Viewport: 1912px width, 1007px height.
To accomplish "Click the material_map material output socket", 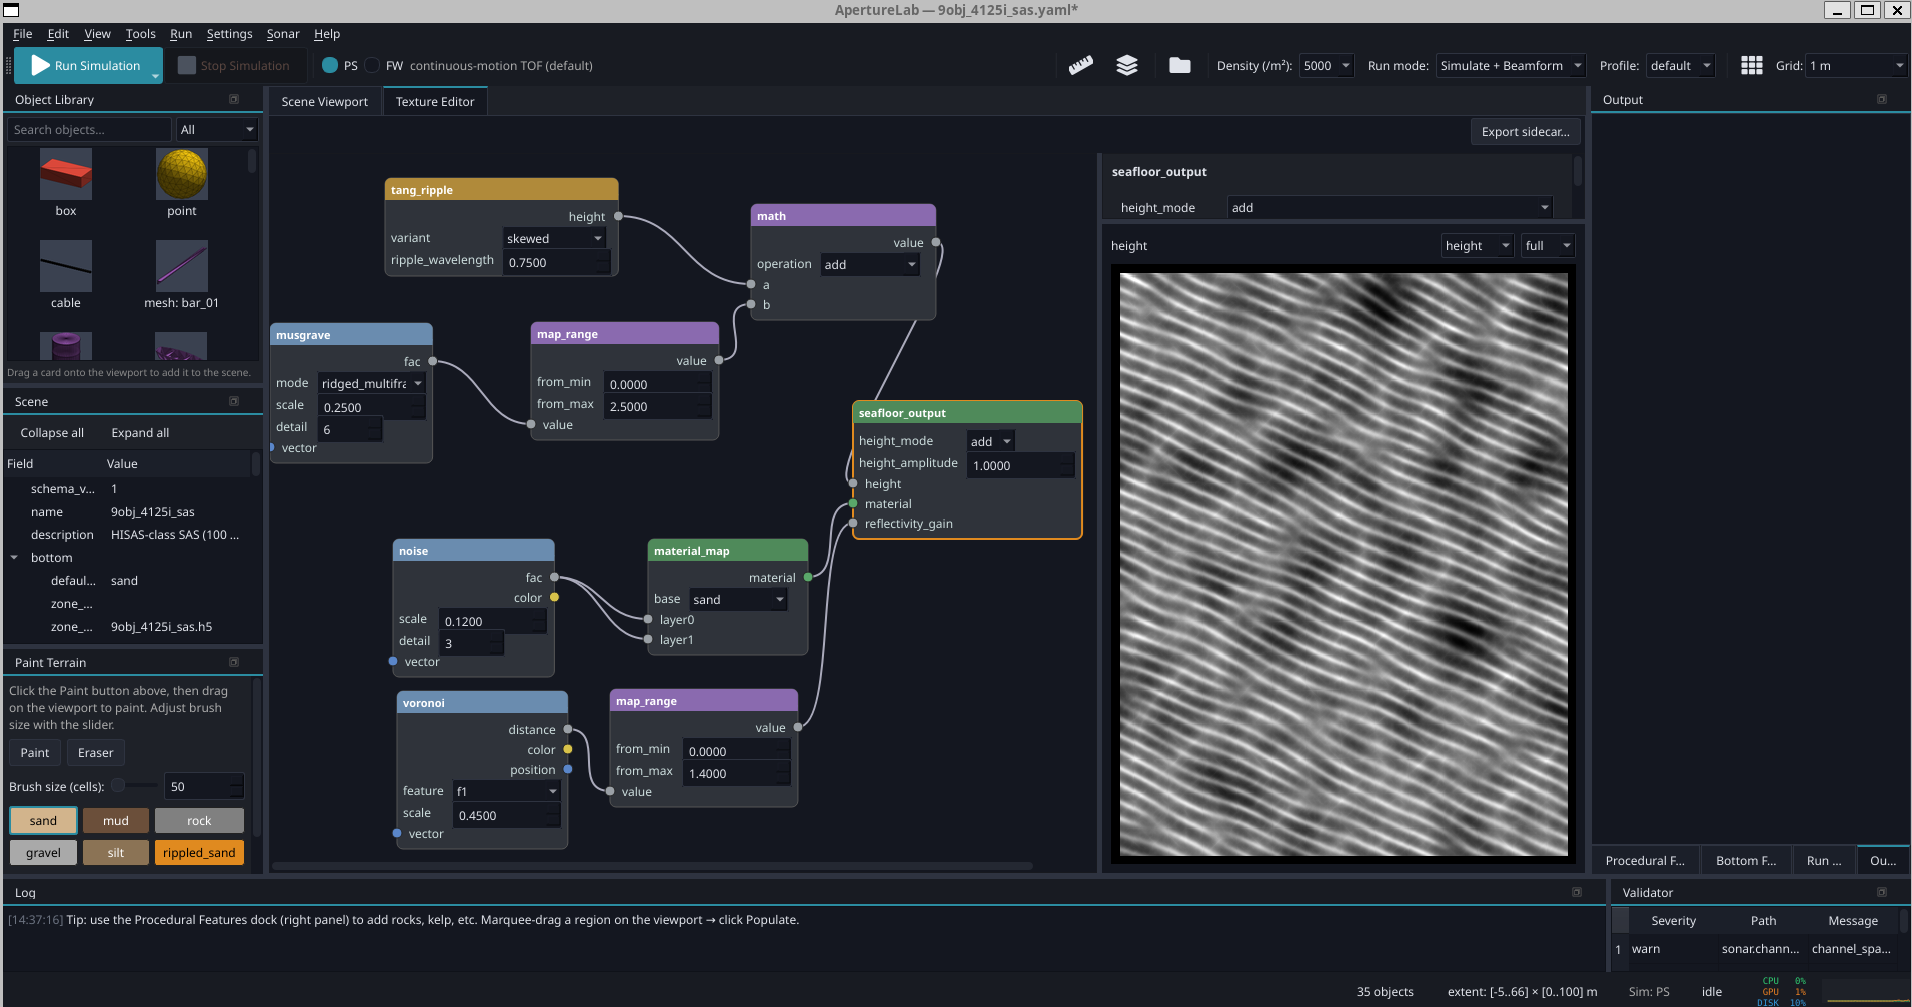I will (x=808, y=577).
